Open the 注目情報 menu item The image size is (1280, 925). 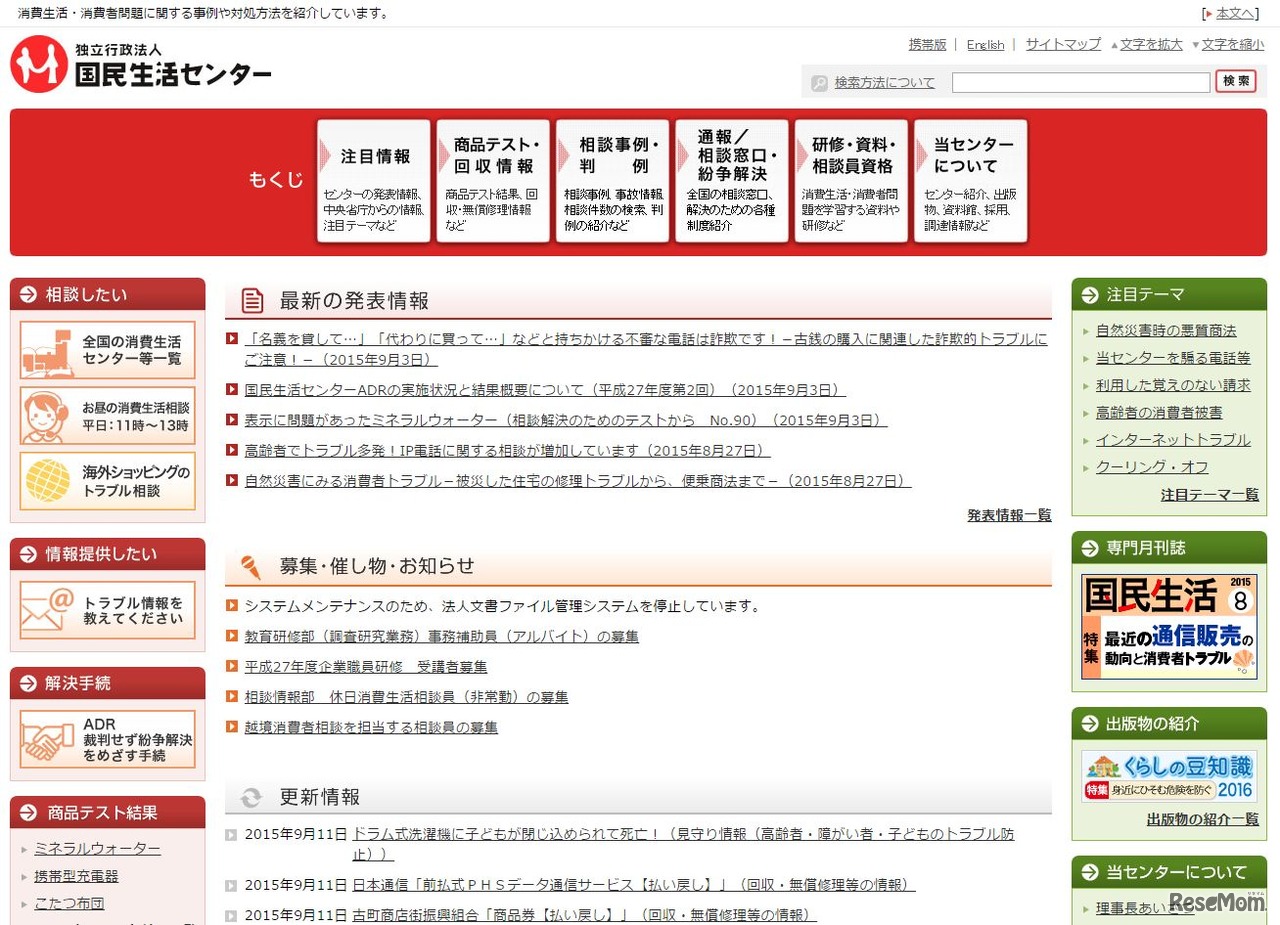(x=374, y=181)
